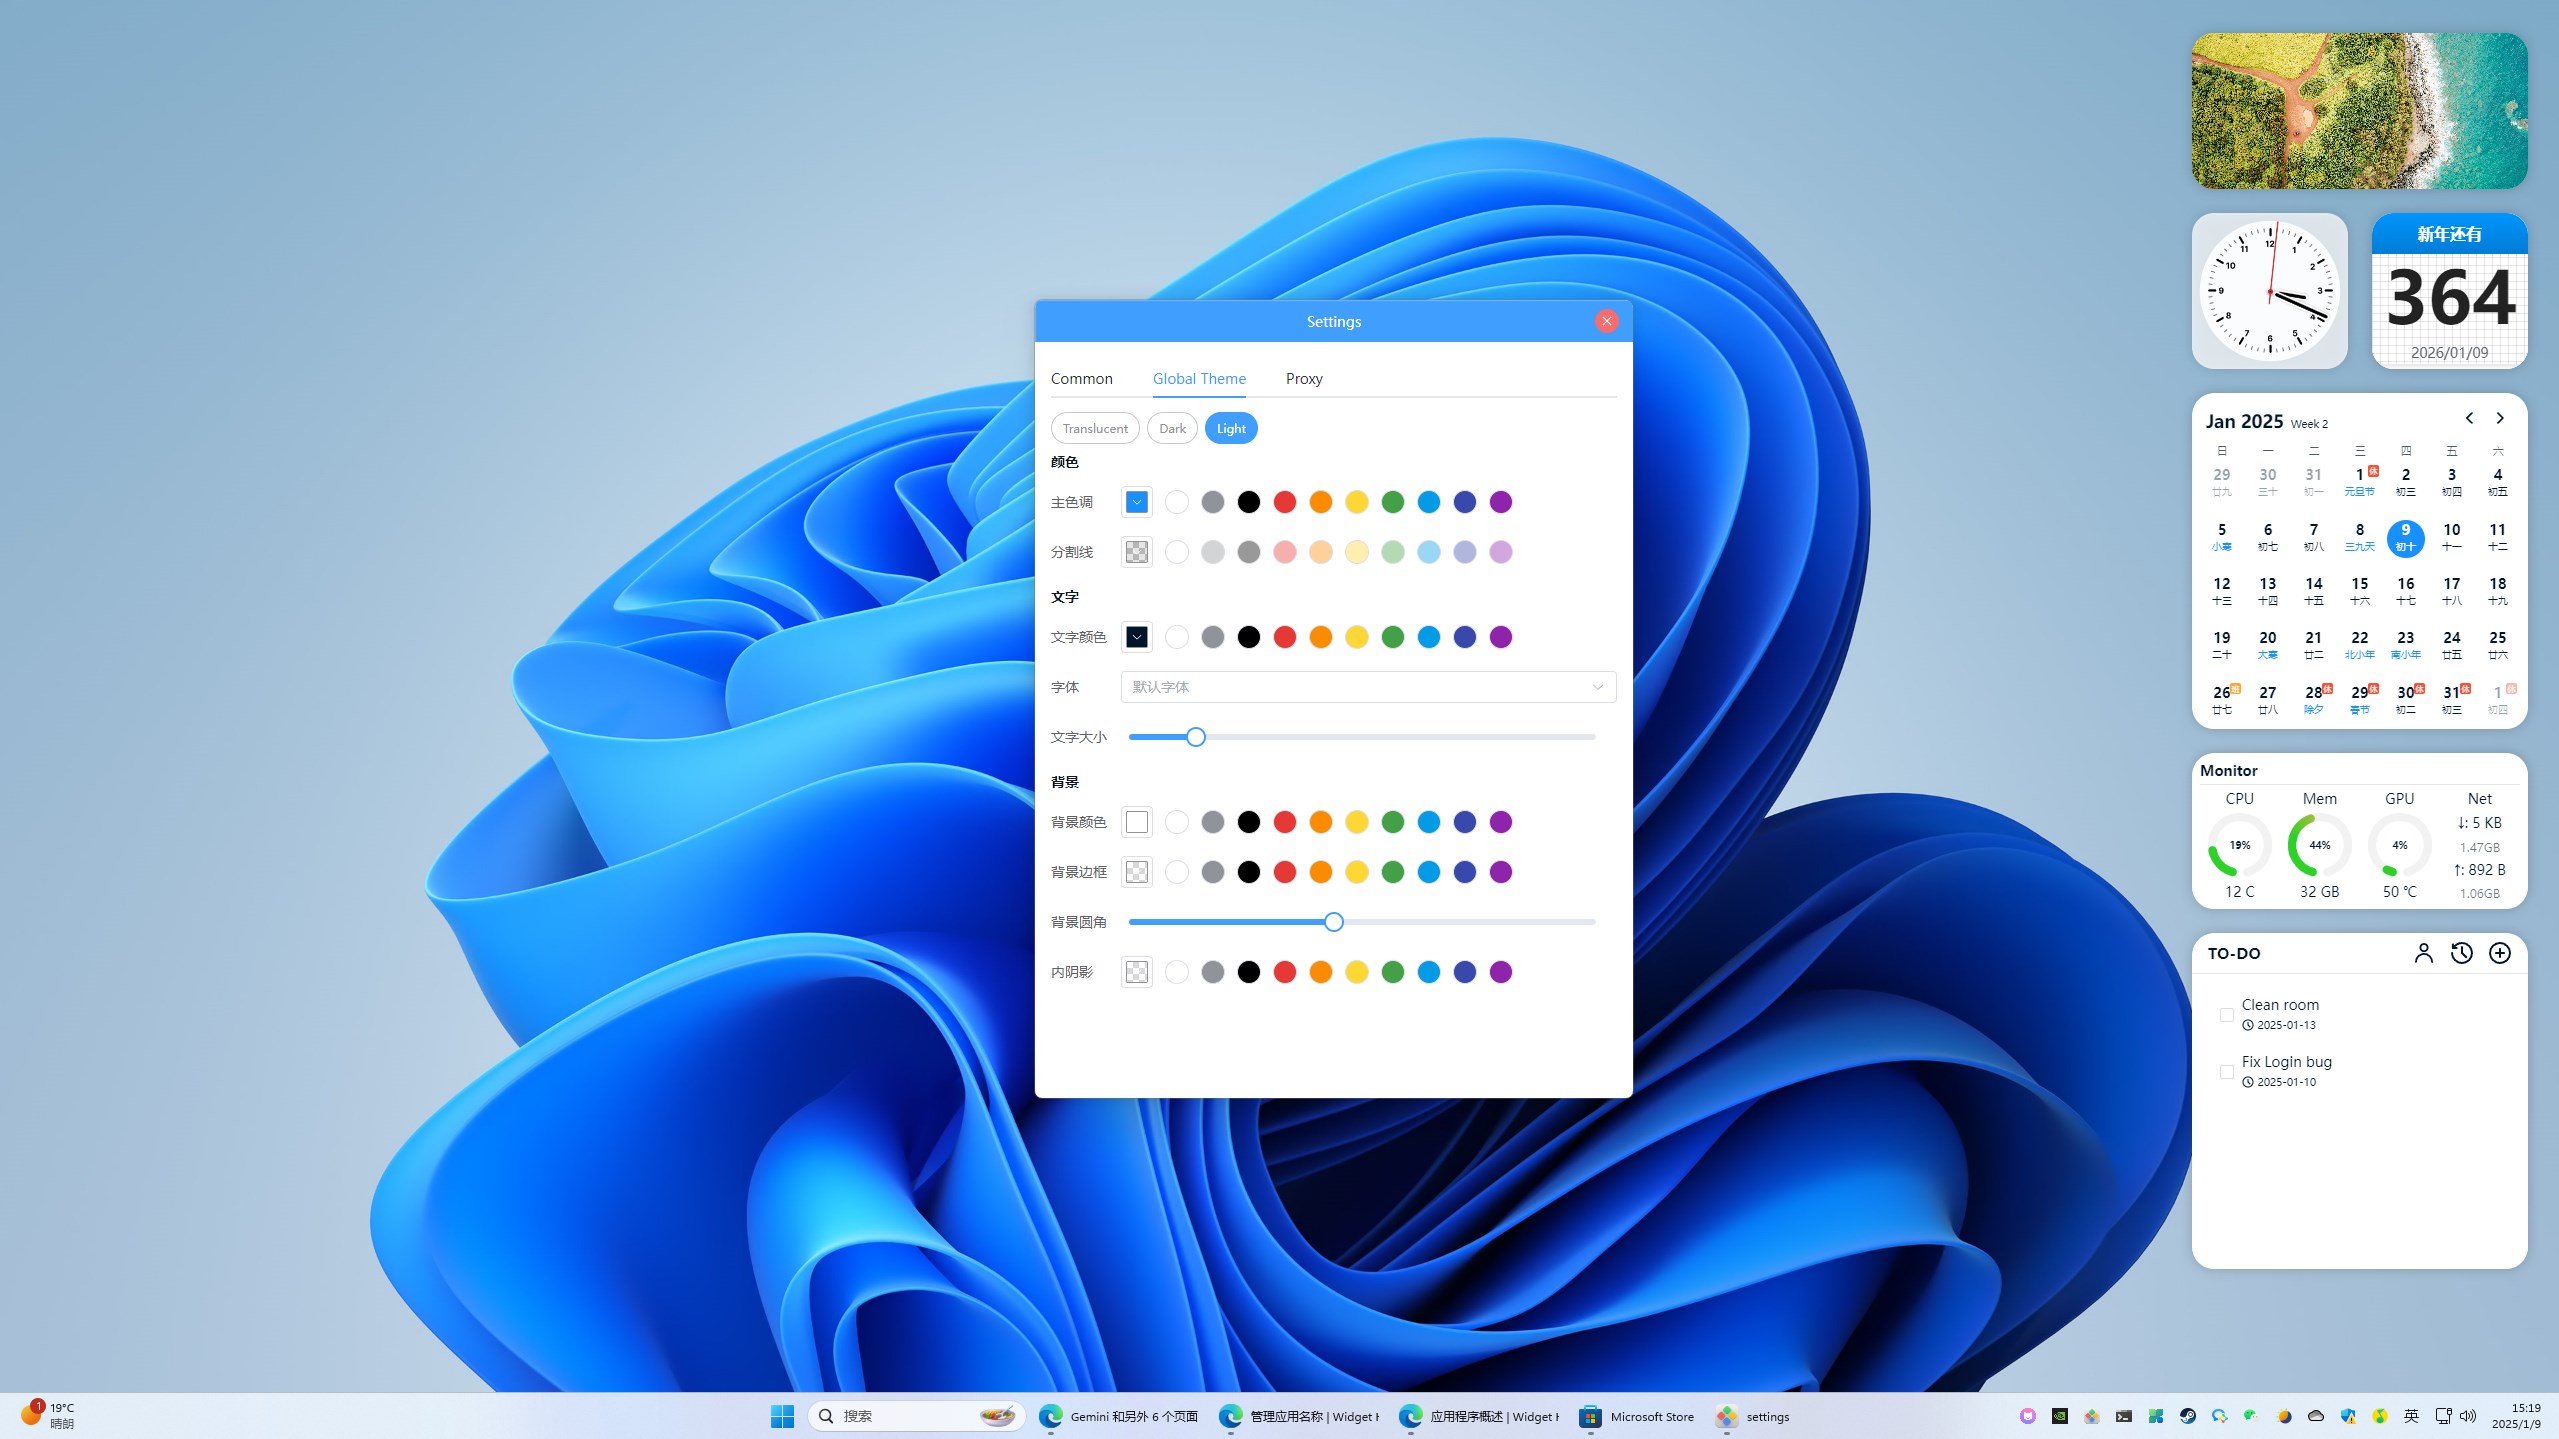Open the TO-DO history clock icon

(2461, 953)
